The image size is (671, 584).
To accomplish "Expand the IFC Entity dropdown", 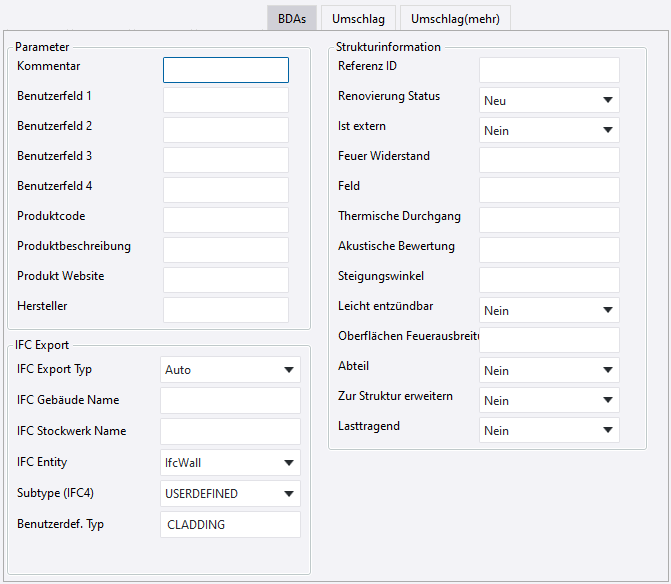I will (x=230, y=463).
